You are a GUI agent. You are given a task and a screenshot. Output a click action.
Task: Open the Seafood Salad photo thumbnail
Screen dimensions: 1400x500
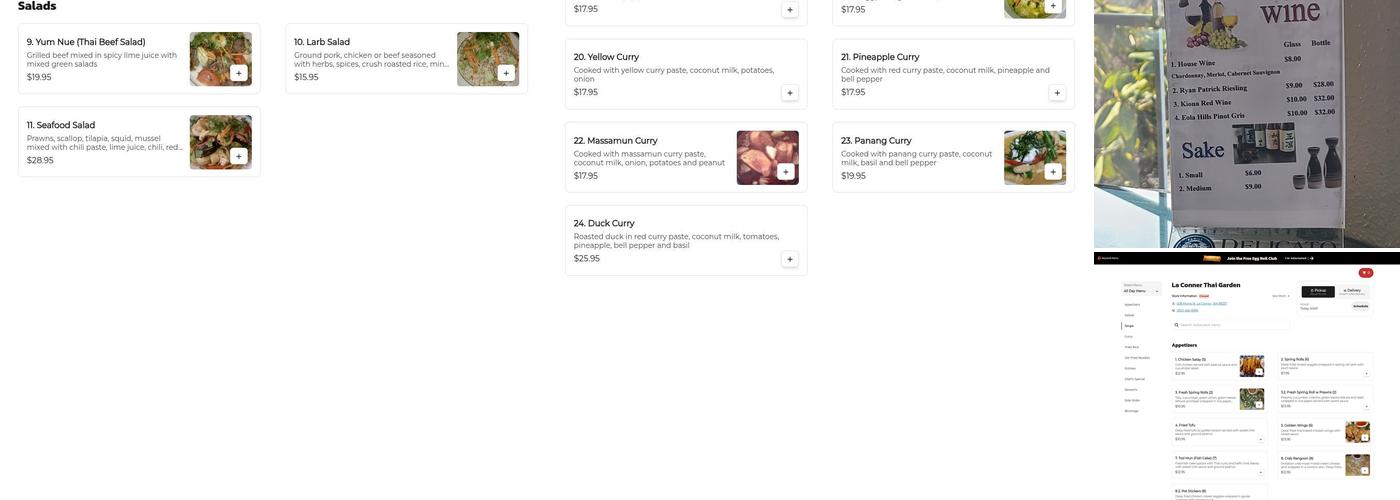pos(221,142)
